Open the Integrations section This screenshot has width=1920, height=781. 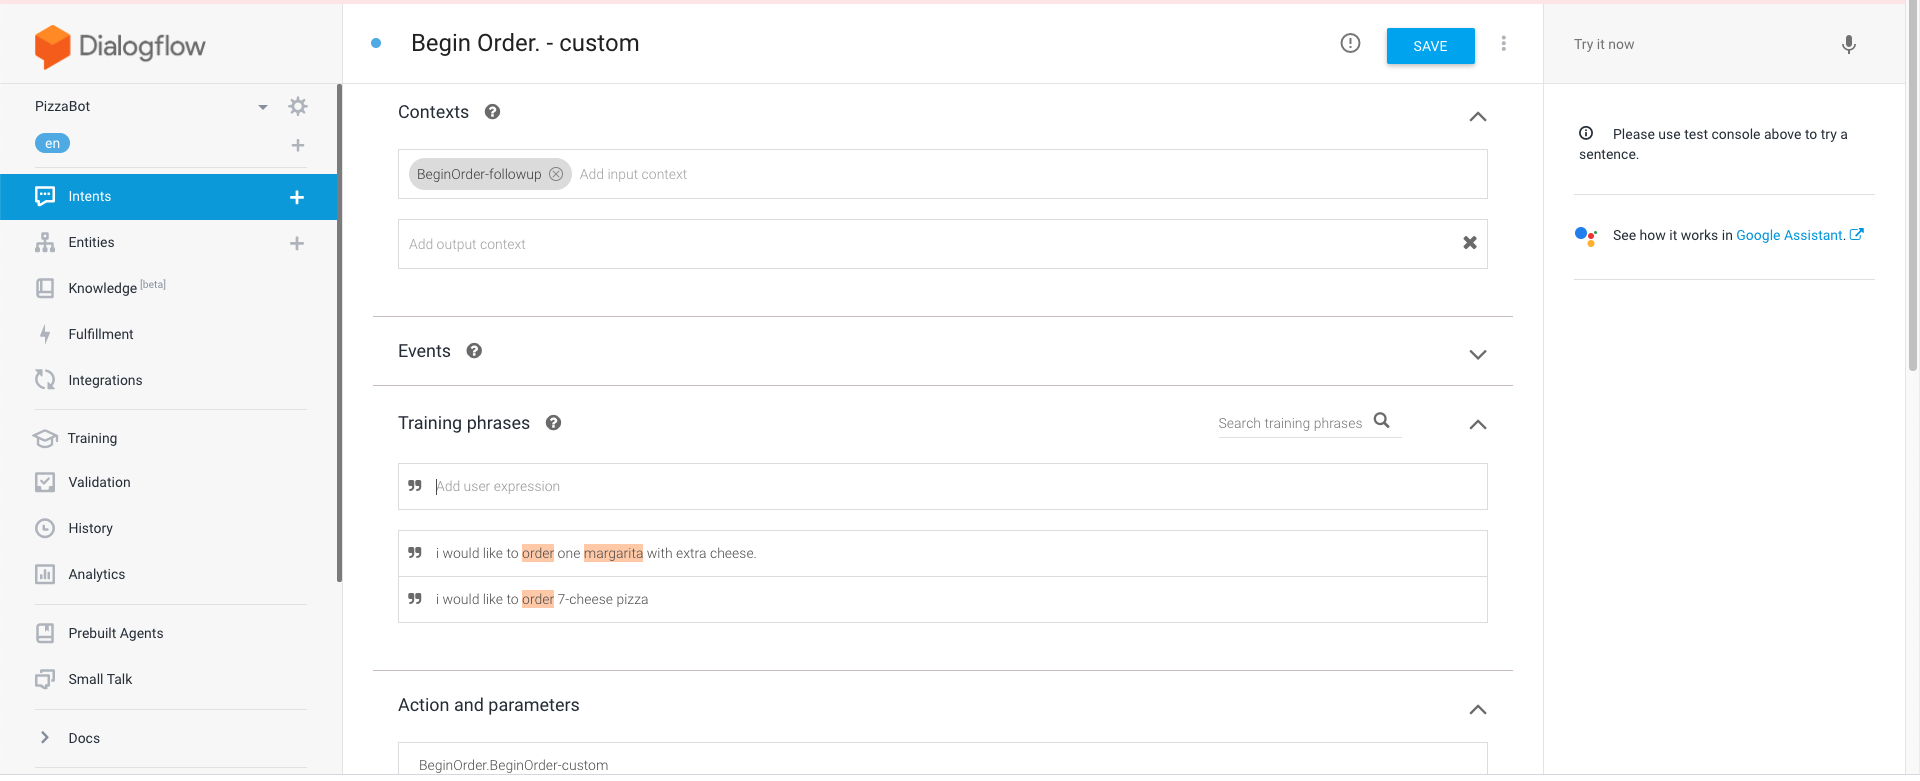coord(105,380)
